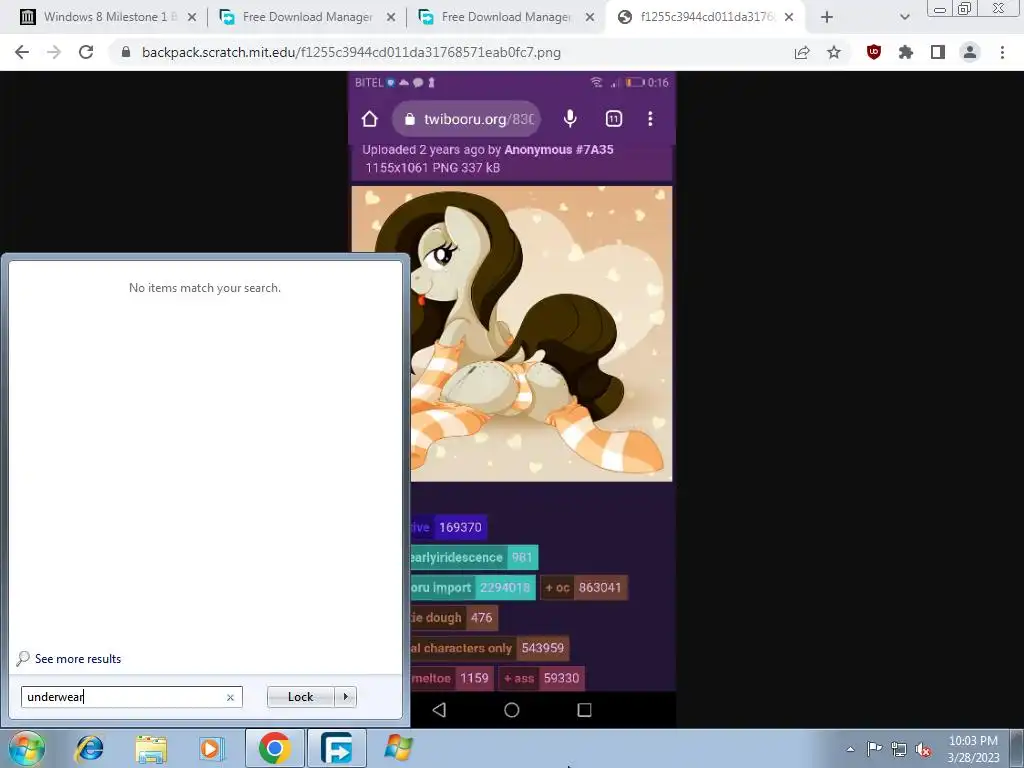Click the microphone icon in phone screenshot

[570, 118]
